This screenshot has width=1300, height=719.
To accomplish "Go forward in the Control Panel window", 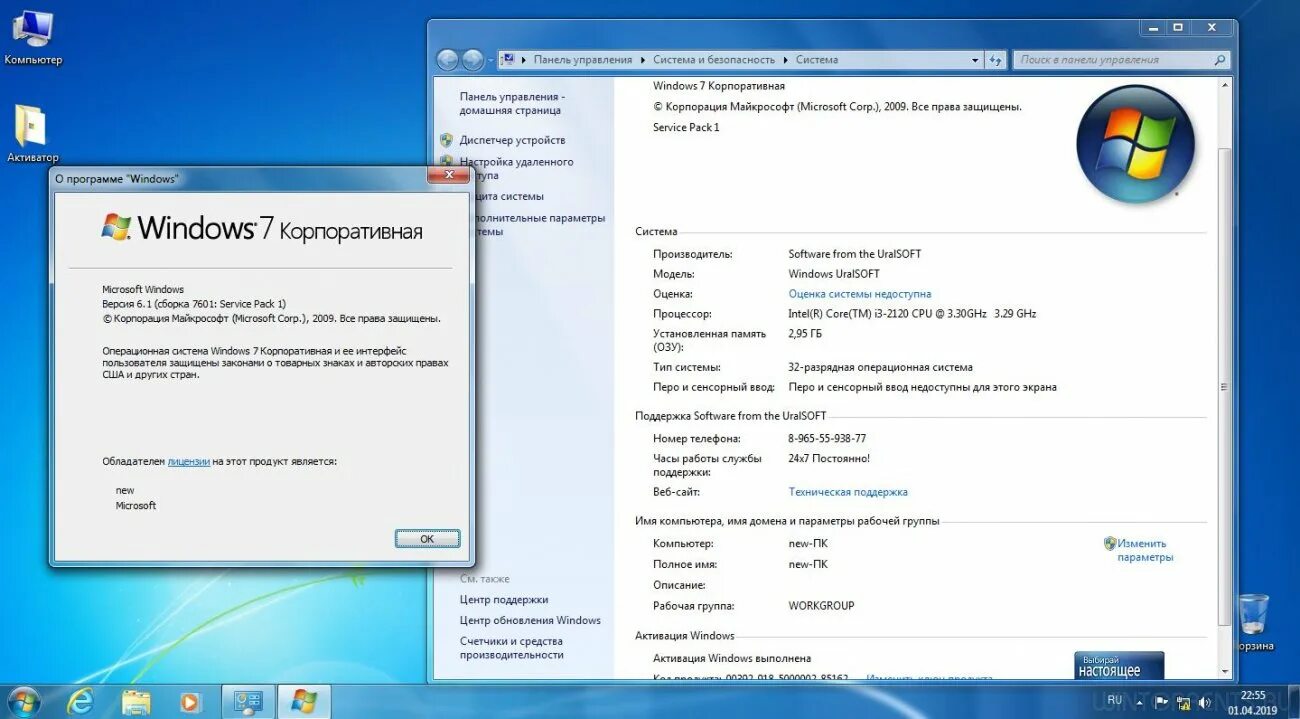I will pyautogui.click(x=473, y=60).
